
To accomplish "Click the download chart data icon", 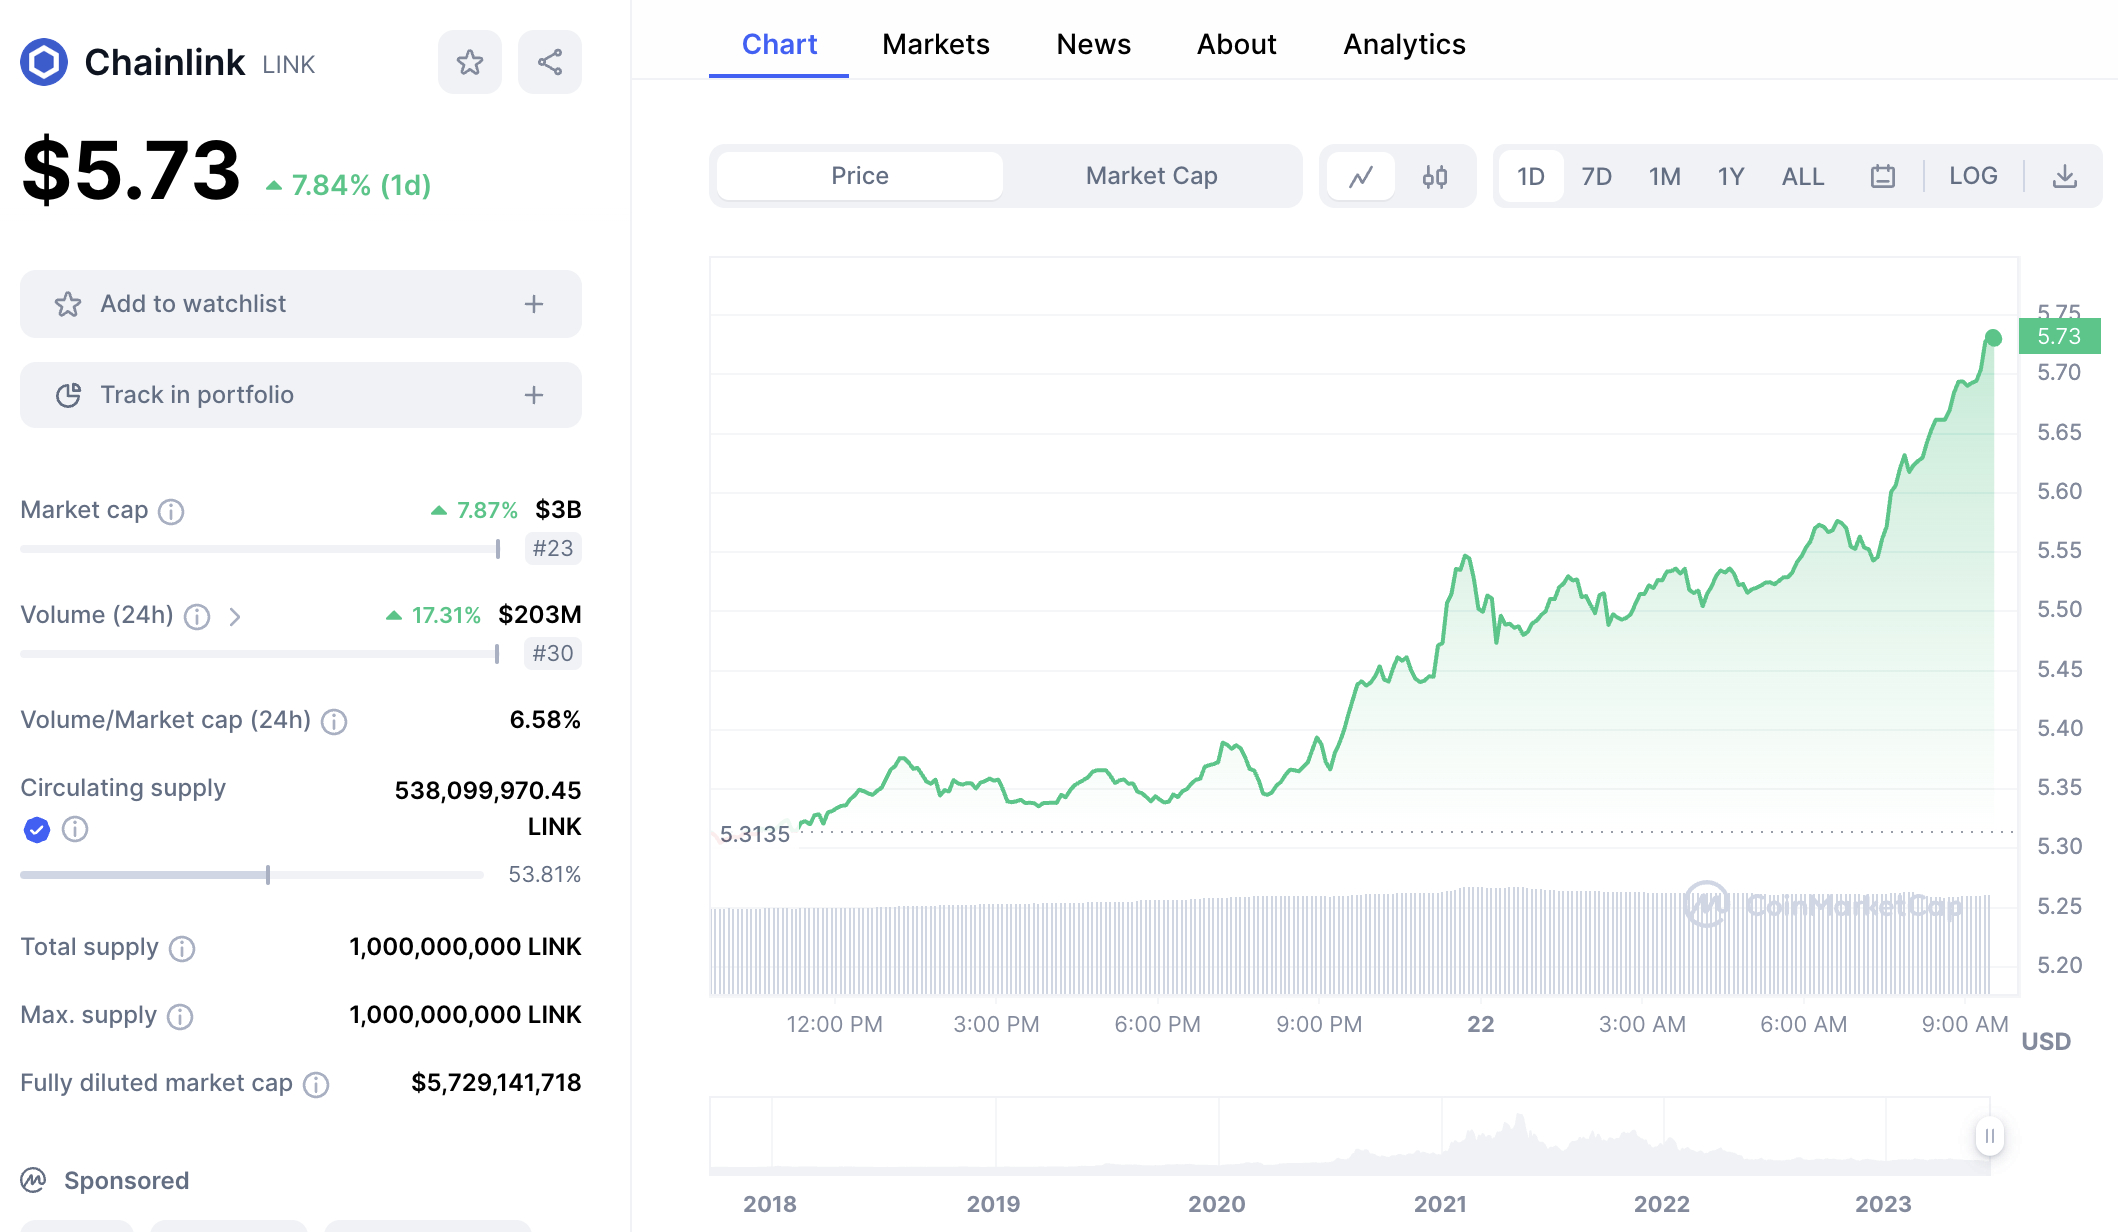I will coord(2064,177).
